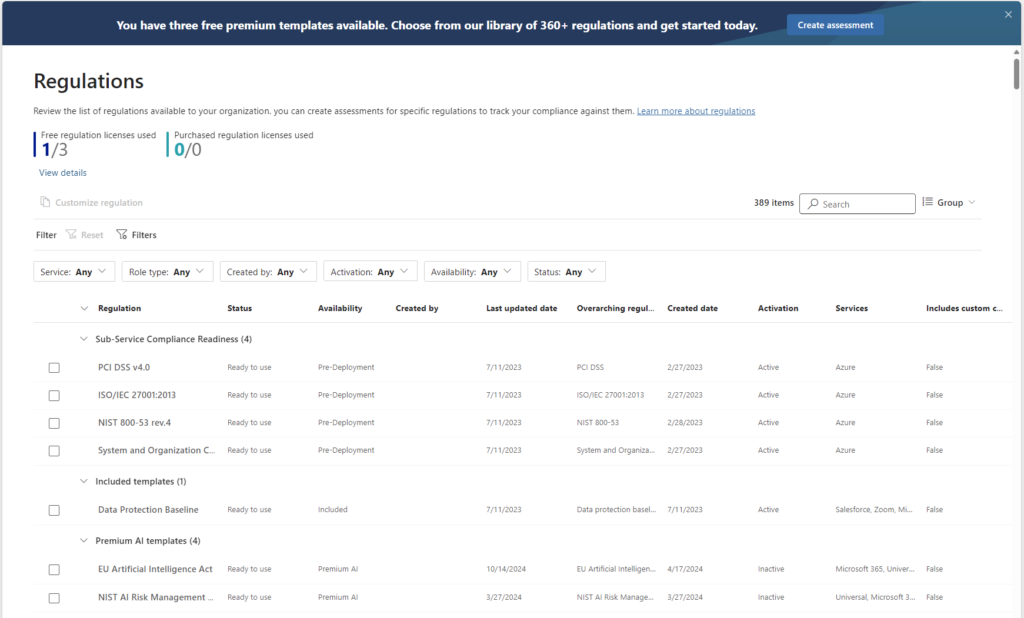Click into the Search input field
Viewport: 1024px width, 618px height.
865,204
